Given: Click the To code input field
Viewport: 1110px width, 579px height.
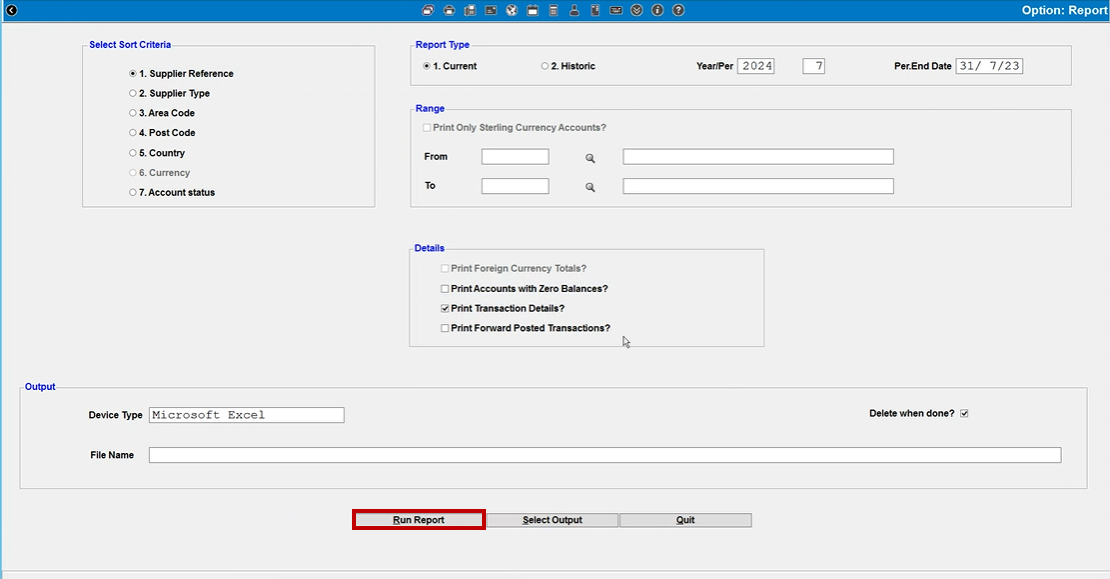Looking at the screenshot, I should [515, 186].
